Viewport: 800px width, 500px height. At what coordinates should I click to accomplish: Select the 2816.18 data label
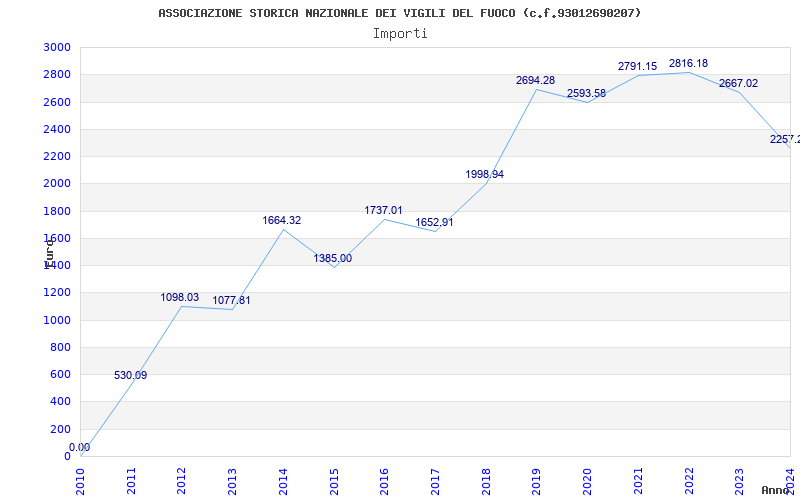point(688,64)
